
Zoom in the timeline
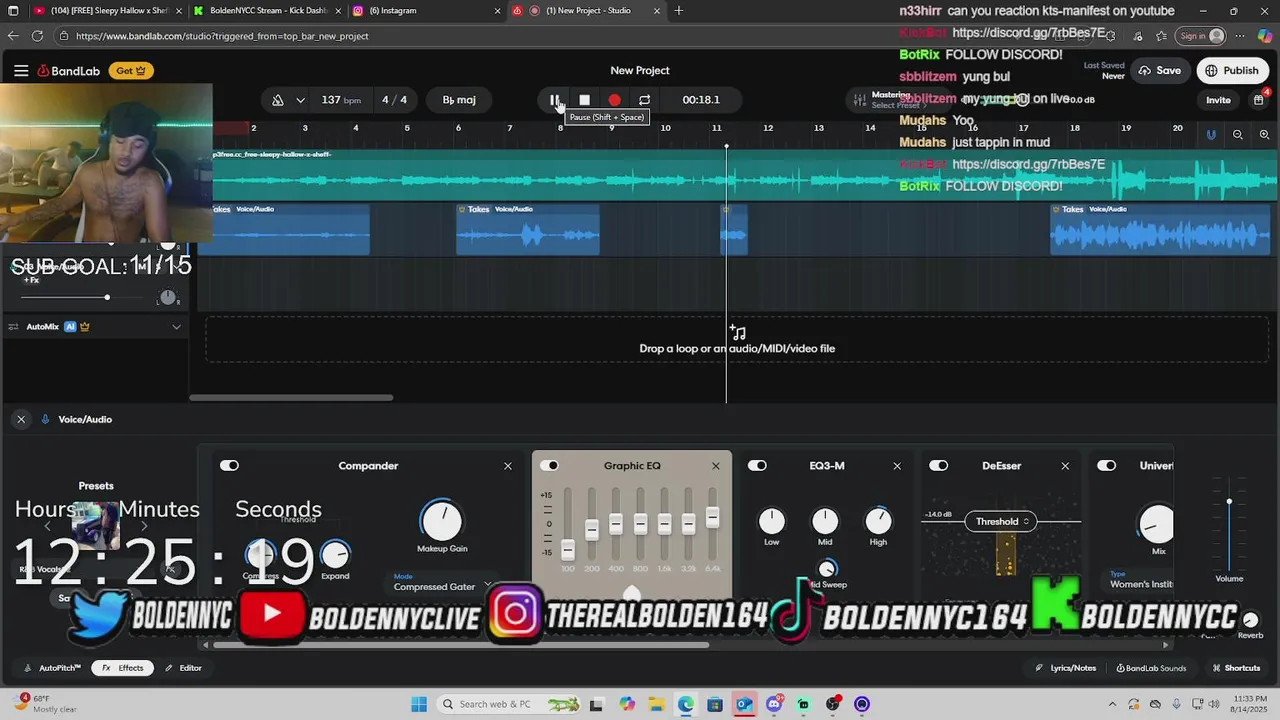point(1265,135)
